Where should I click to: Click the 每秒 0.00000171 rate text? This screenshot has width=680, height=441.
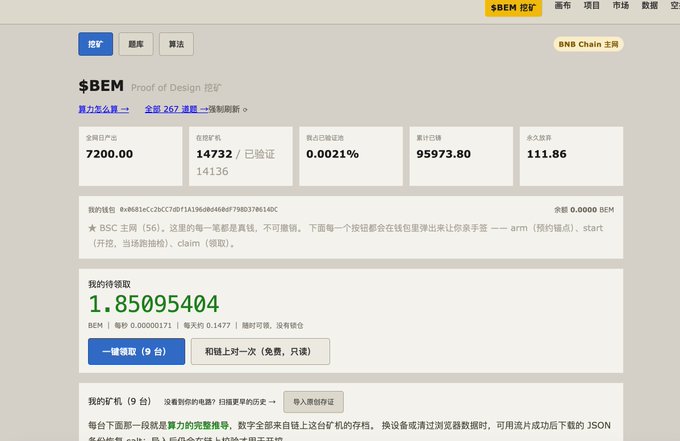click(x=143, y=325)
